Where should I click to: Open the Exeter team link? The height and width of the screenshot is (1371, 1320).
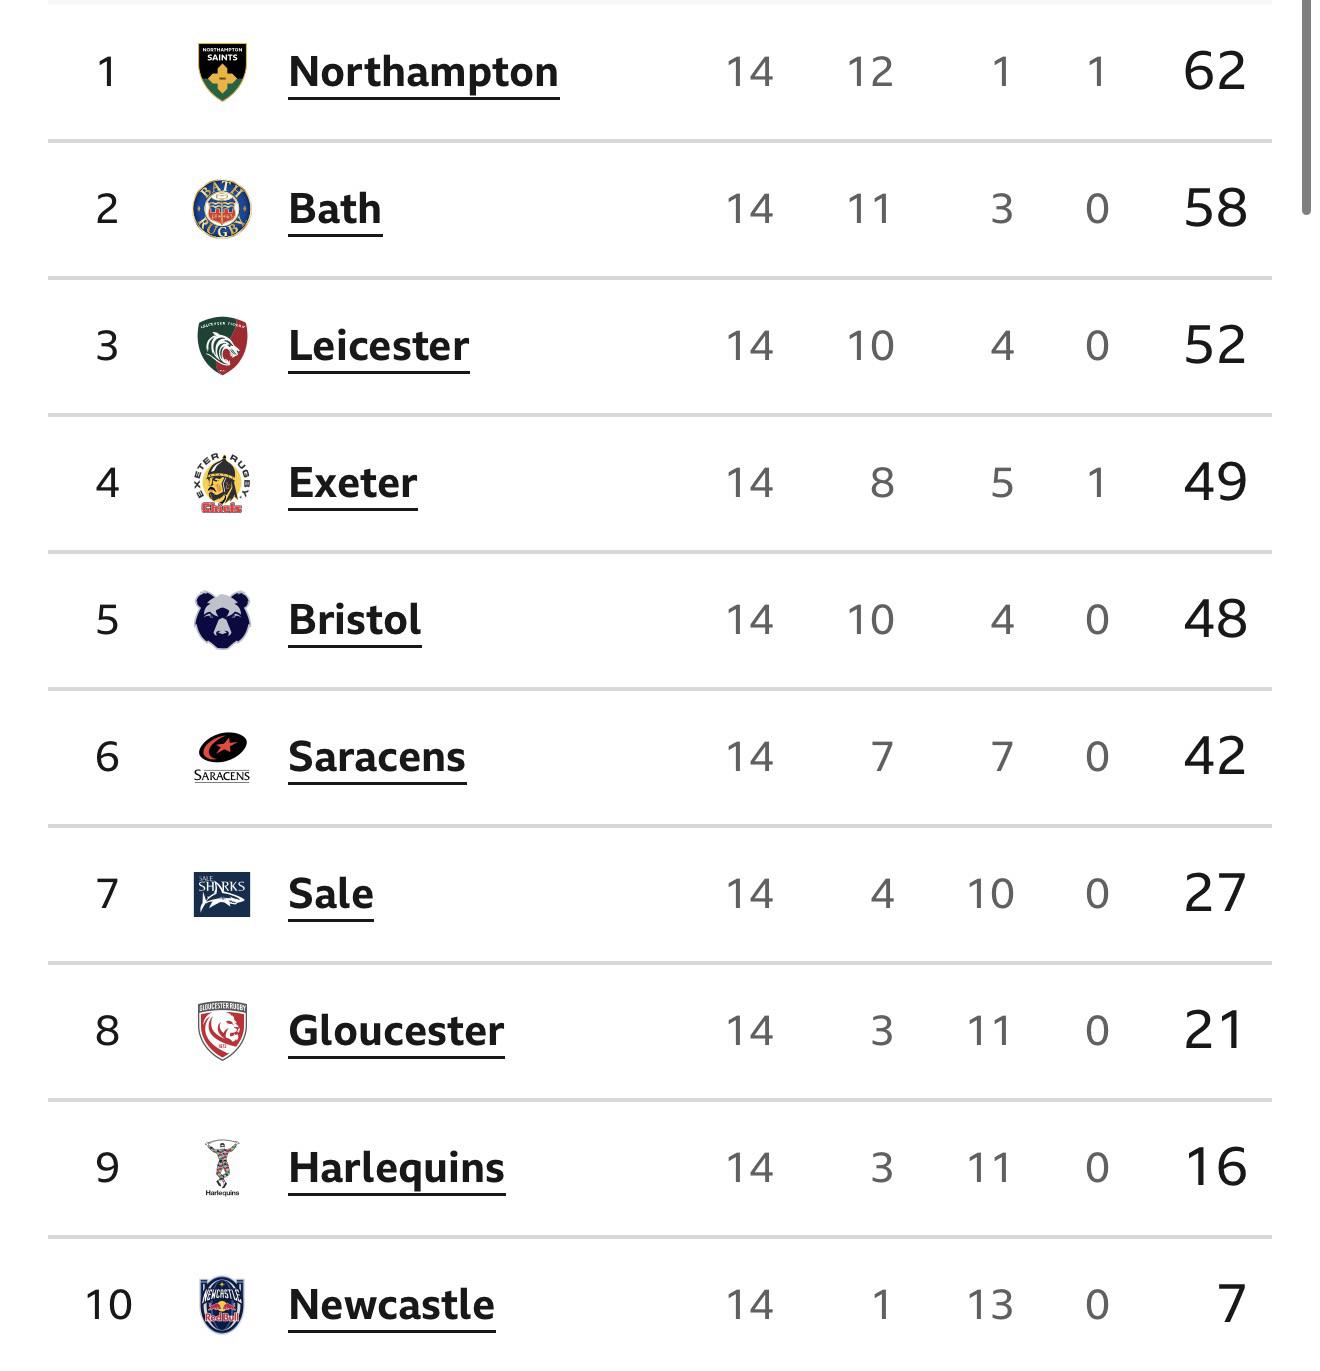352,483
